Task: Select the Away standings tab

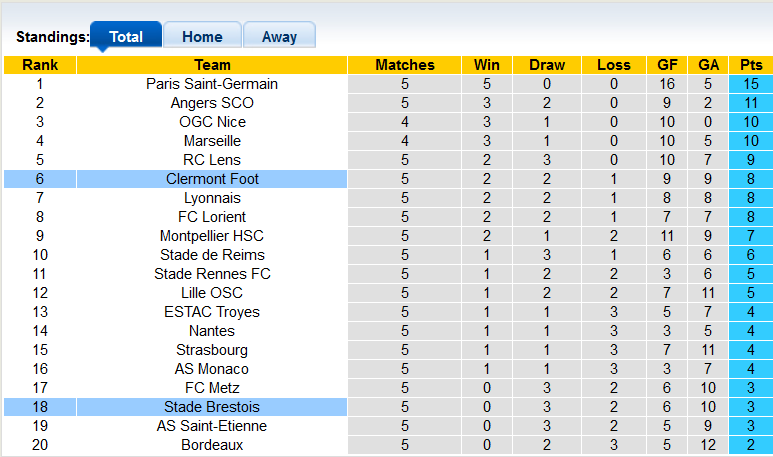Action: [x=279, y=36]
